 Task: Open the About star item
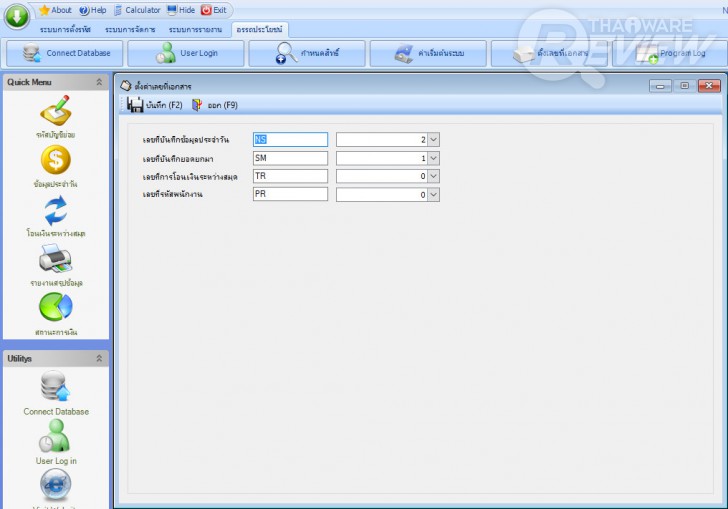55,10
